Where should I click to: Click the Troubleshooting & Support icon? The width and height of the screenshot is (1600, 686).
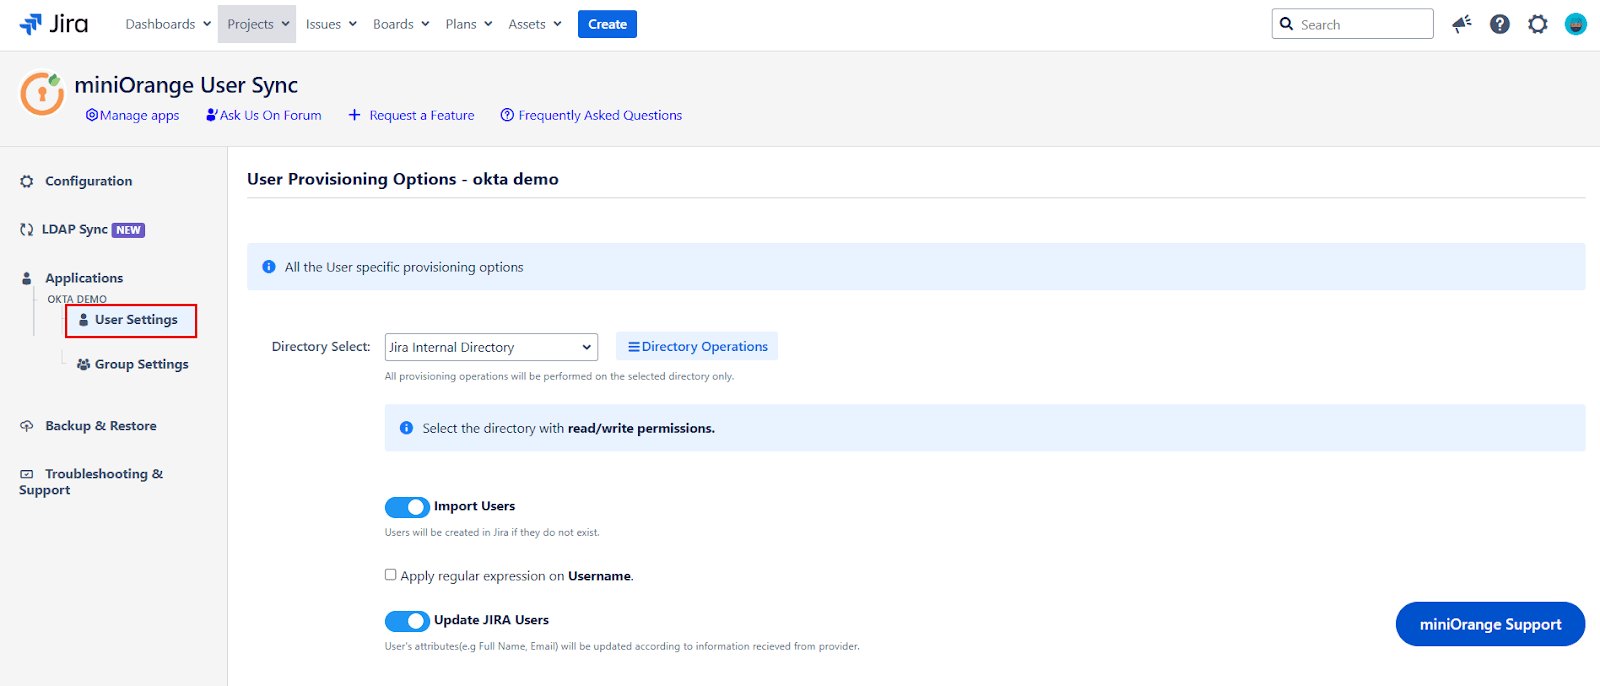(27, 474)
